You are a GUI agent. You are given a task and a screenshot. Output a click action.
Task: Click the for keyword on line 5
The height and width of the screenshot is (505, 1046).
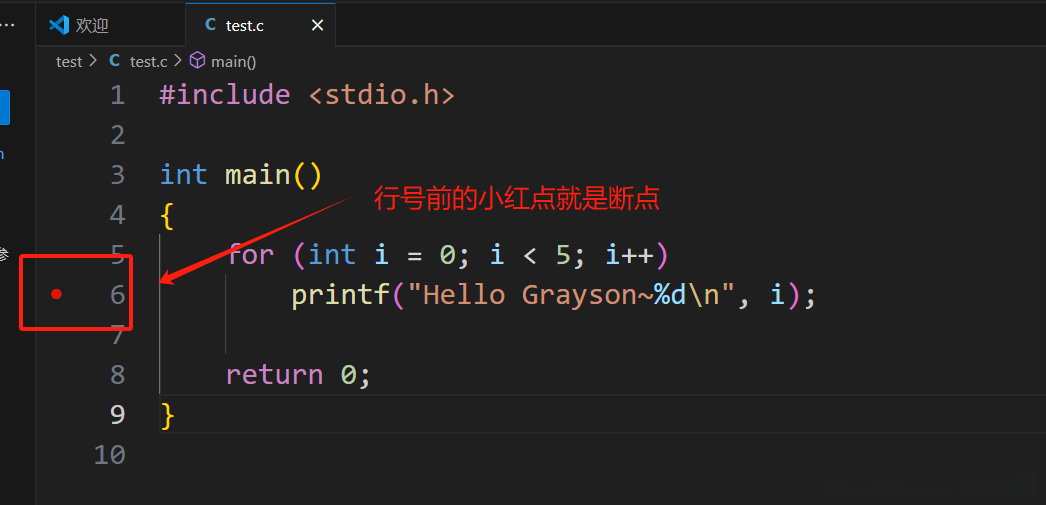pos(251,255)
